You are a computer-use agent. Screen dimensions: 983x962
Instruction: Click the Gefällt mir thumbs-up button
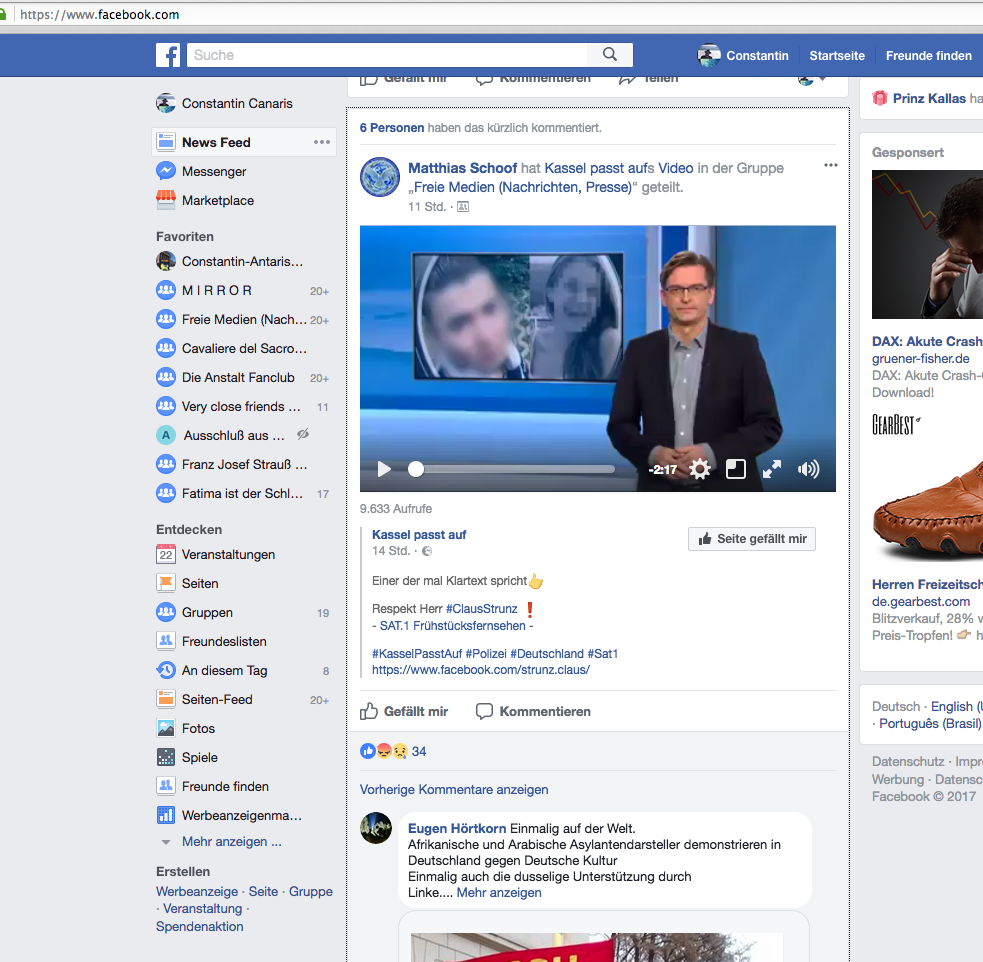[x=404, y=711]
